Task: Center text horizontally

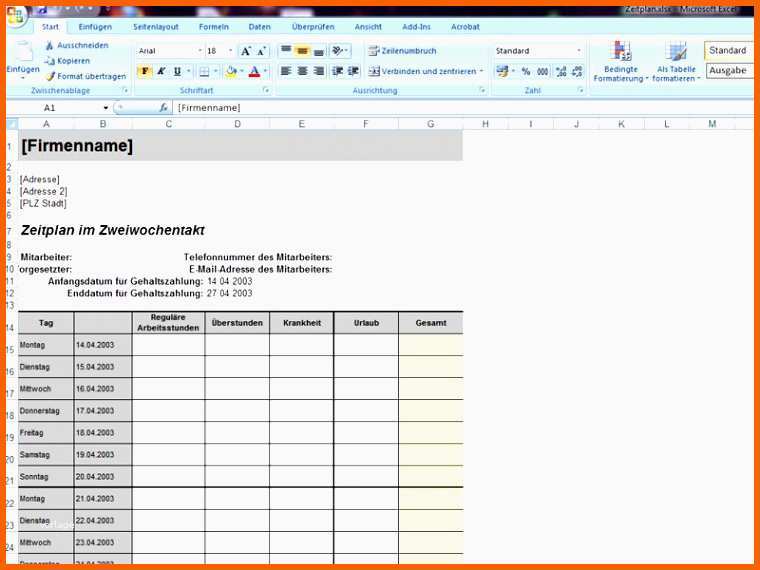Action: [x=302, y=71]
